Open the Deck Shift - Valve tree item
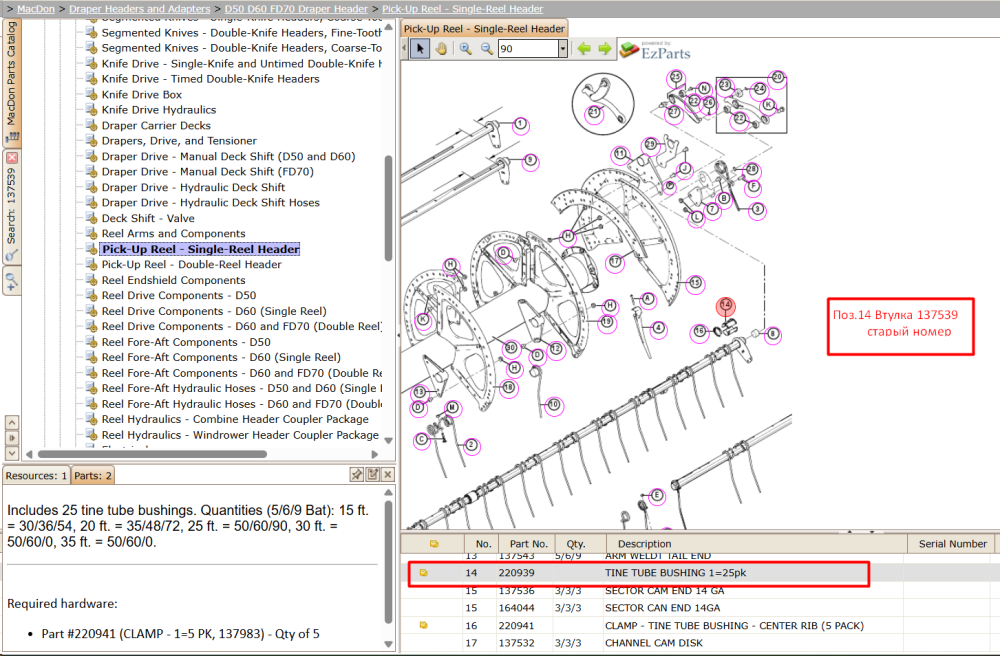1000x656 pixels. tap(148, 218)
